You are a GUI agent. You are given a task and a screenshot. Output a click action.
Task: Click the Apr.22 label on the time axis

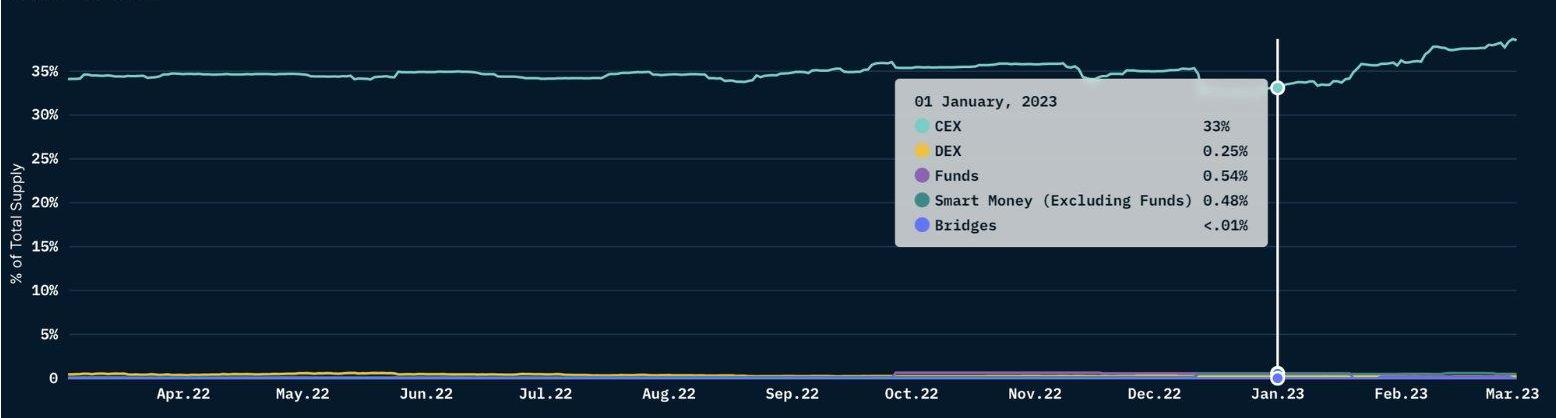[183, 395]
